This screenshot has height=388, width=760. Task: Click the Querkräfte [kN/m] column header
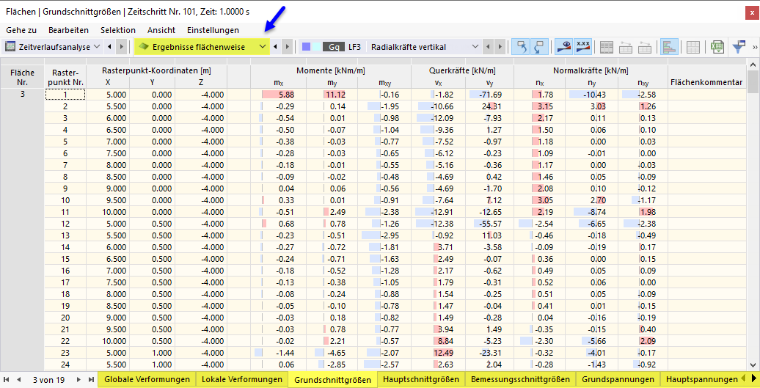pyautogui.click(x=462, y=70)
